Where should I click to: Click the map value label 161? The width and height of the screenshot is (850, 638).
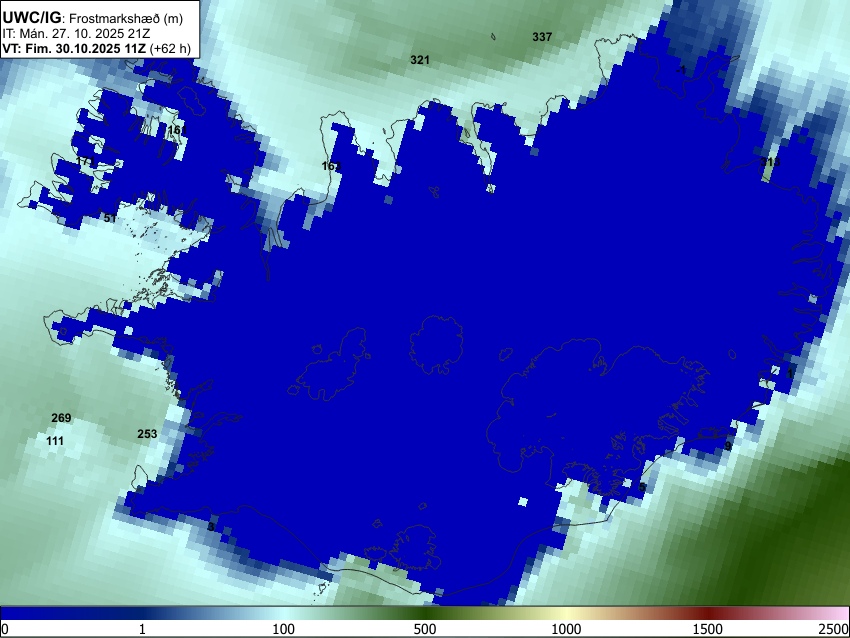click(177, 130)
